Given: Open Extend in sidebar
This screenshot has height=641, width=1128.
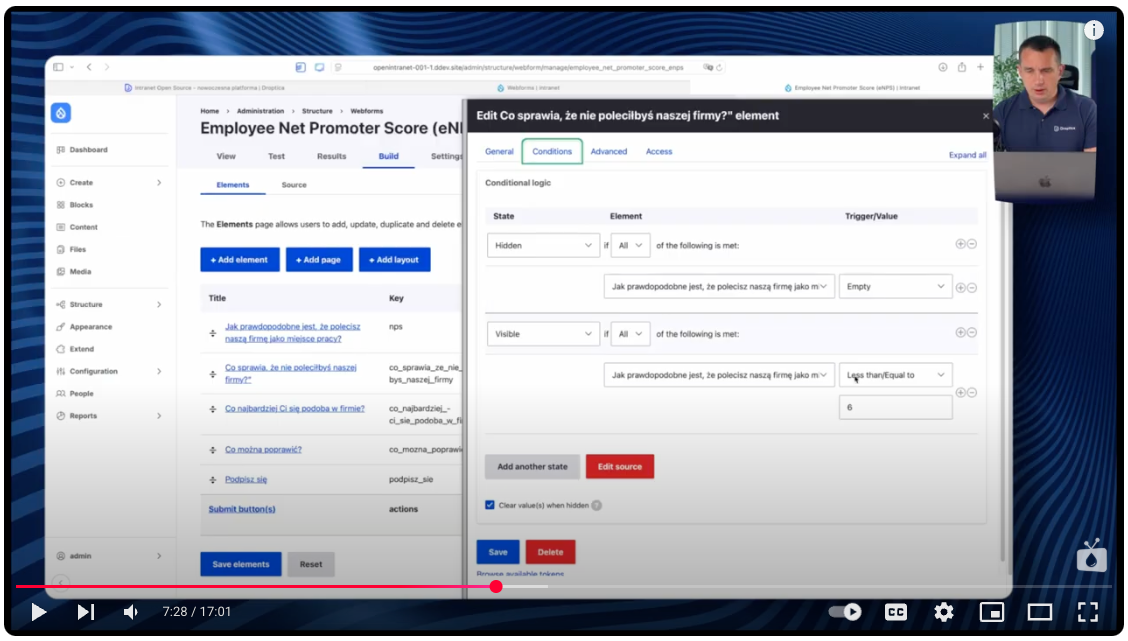Looking at the screenshot, I should [x=82, y=349].
